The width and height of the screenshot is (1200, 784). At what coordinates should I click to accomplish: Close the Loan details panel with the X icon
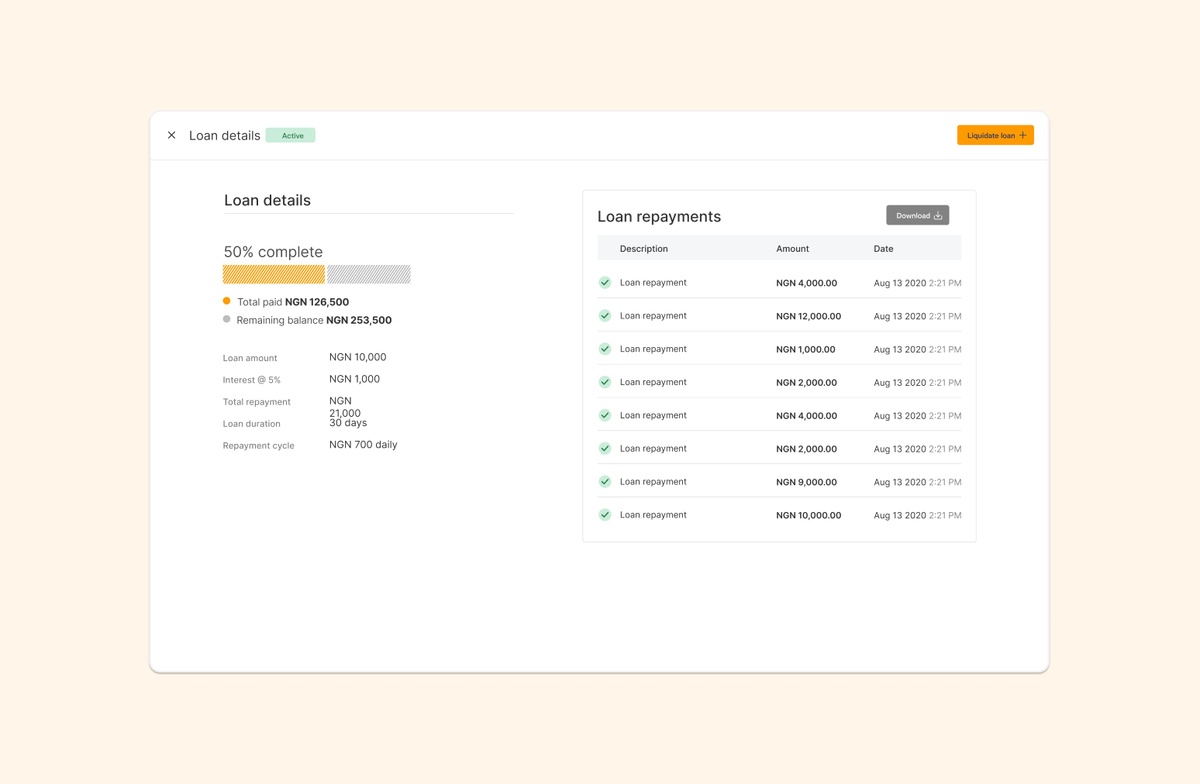click(171, 135)
